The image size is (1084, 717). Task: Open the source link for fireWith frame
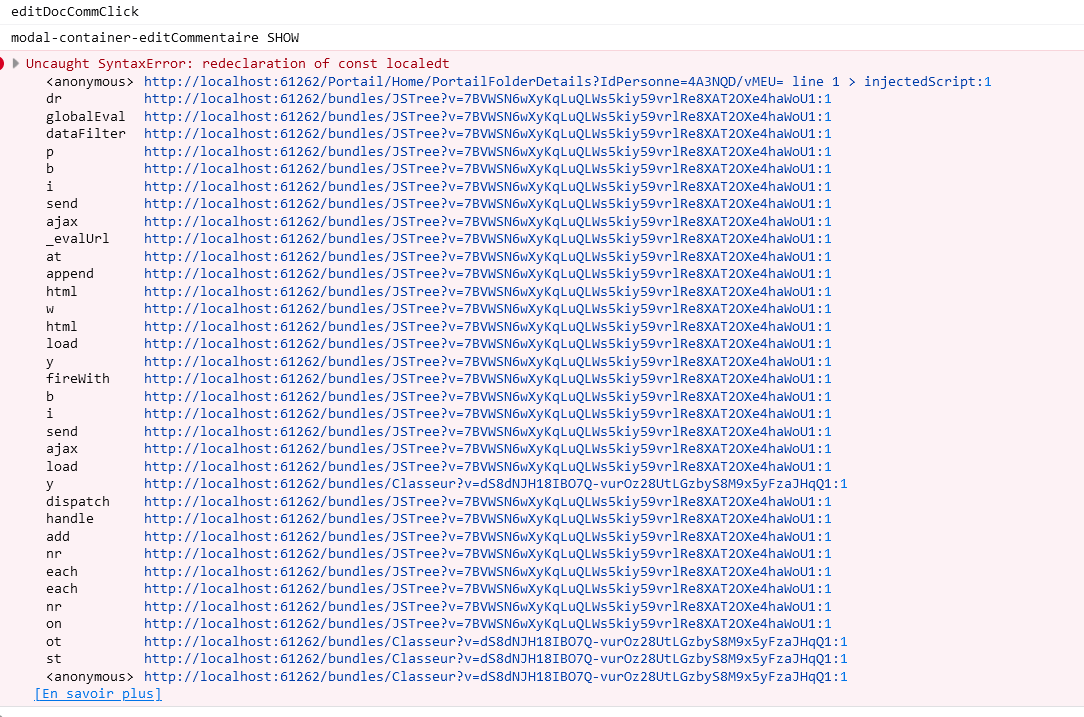point(487,379)
